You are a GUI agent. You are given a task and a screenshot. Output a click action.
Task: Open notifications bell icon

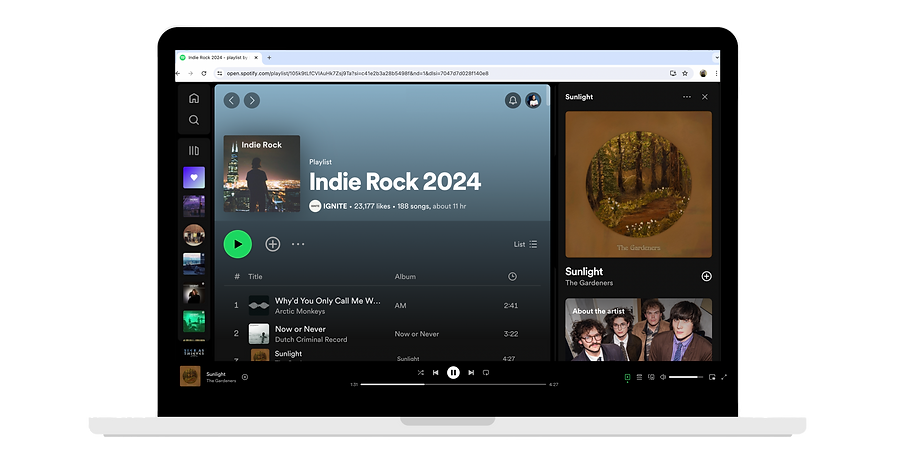click(513, 100)
